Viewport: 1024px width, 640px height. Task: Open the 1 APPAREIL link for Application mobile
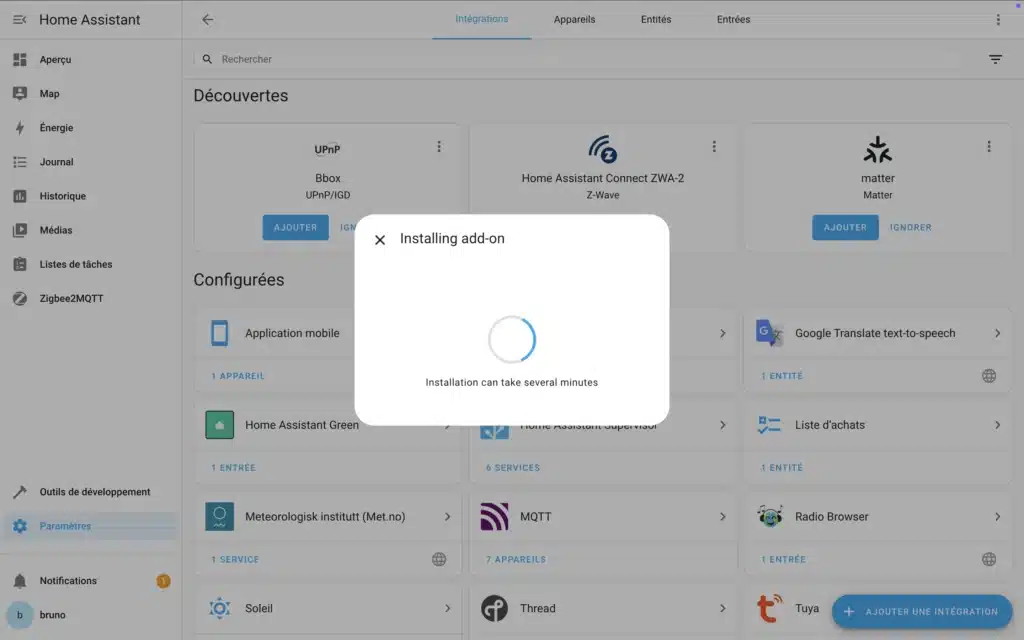tap(238, 376)
